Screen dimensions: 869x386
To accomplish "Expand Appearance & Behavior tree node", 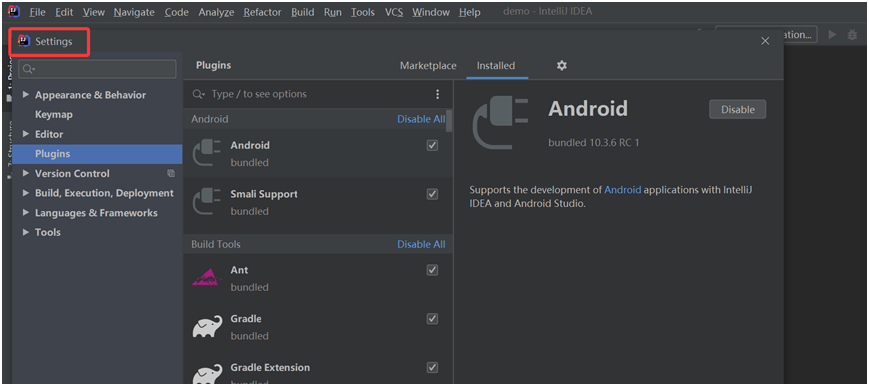I will [25, 95].
